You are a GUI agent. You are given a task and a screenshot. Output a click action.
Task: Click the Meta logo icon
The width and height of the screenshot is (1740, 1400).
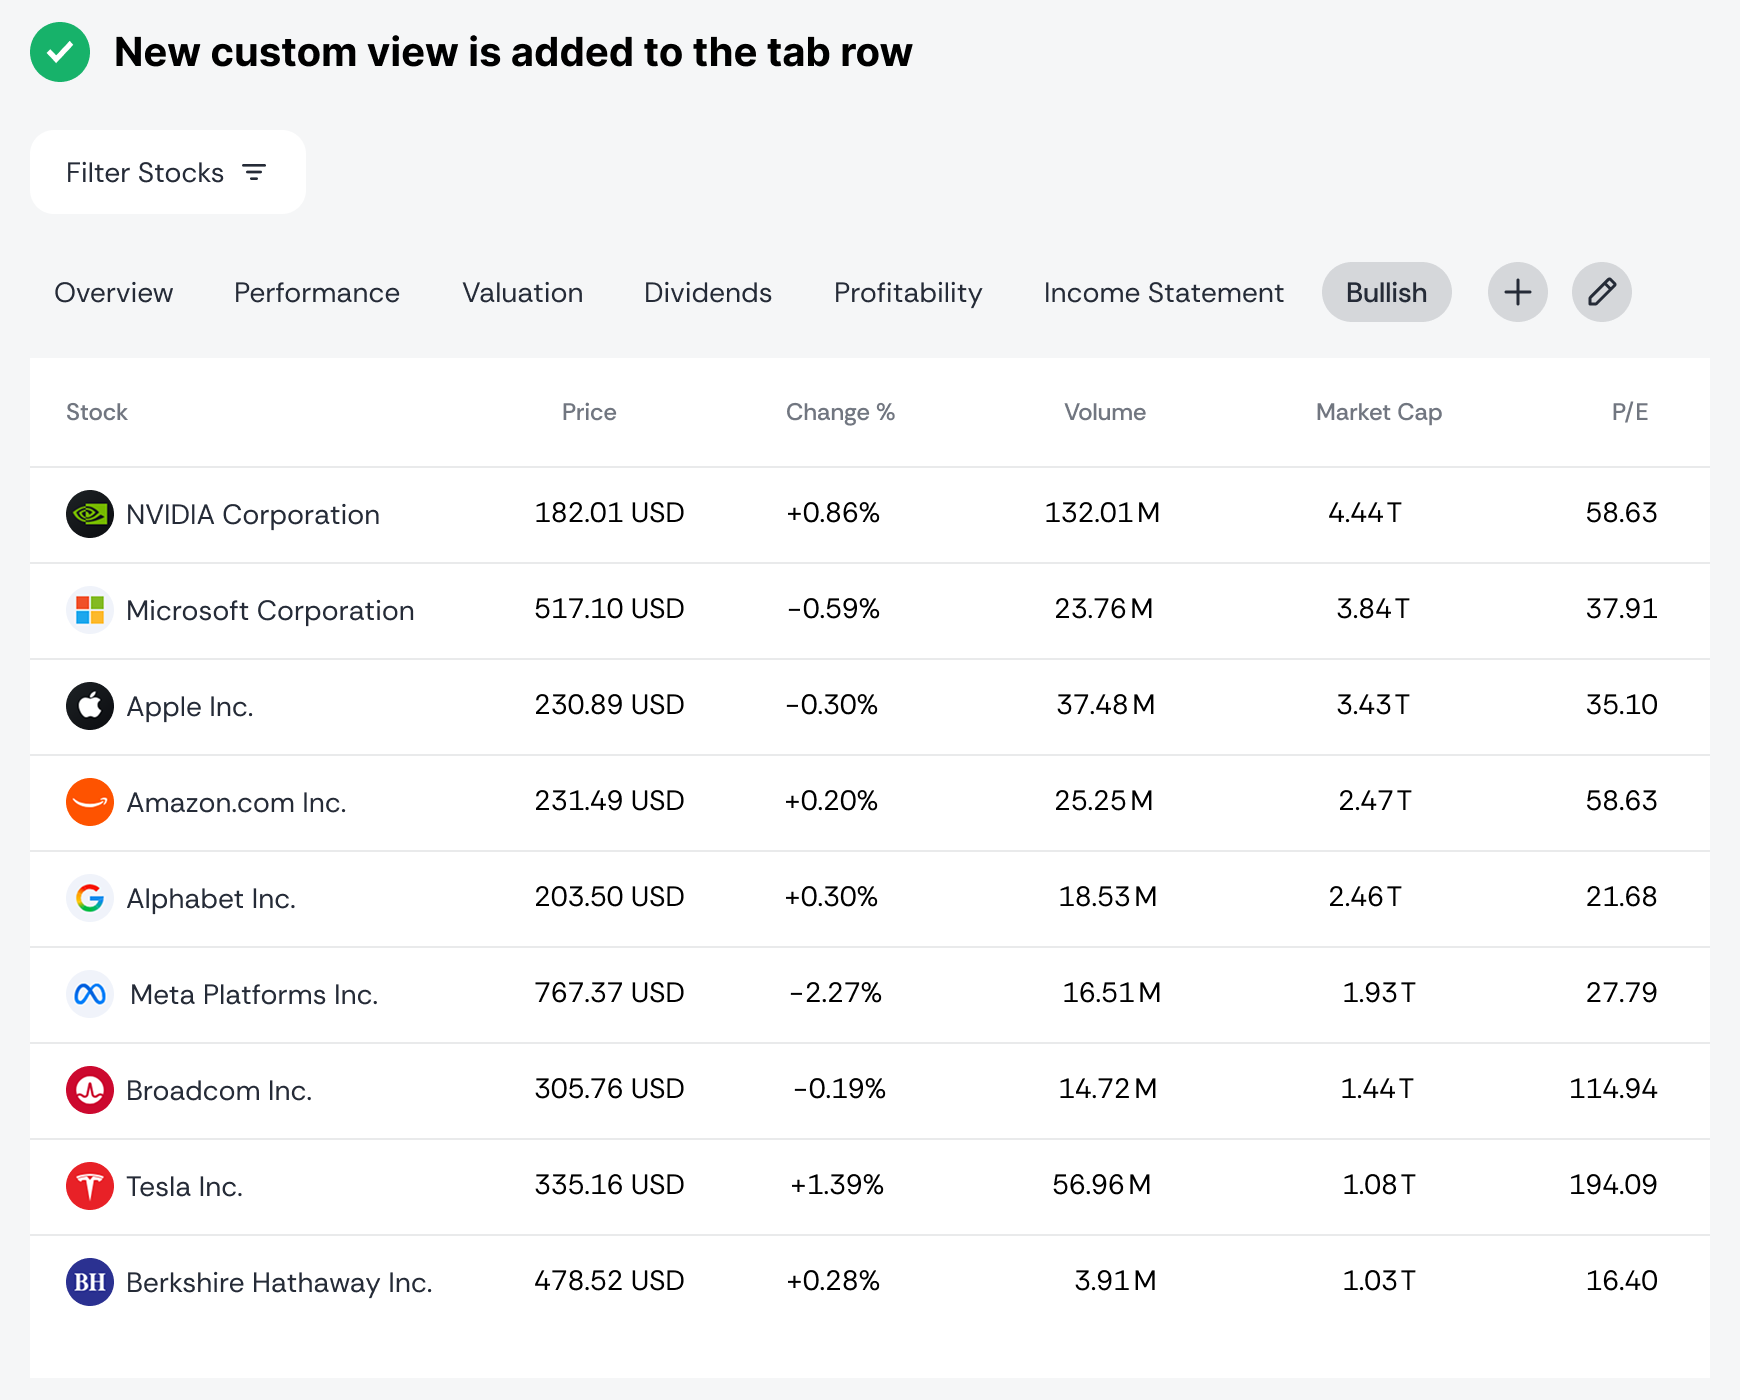(x=90, y=994)
